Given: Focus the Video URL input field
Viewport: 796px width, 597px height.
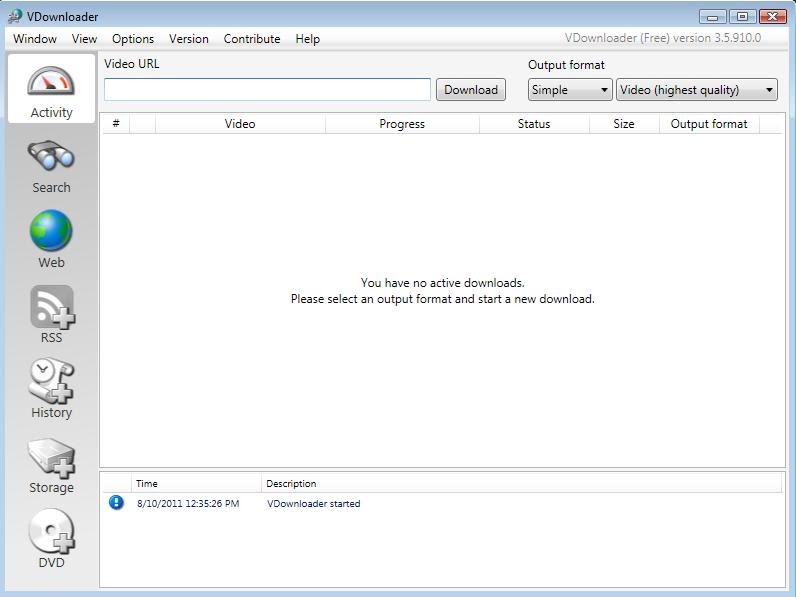Looking at the screenshot, I should pos(267,90).
